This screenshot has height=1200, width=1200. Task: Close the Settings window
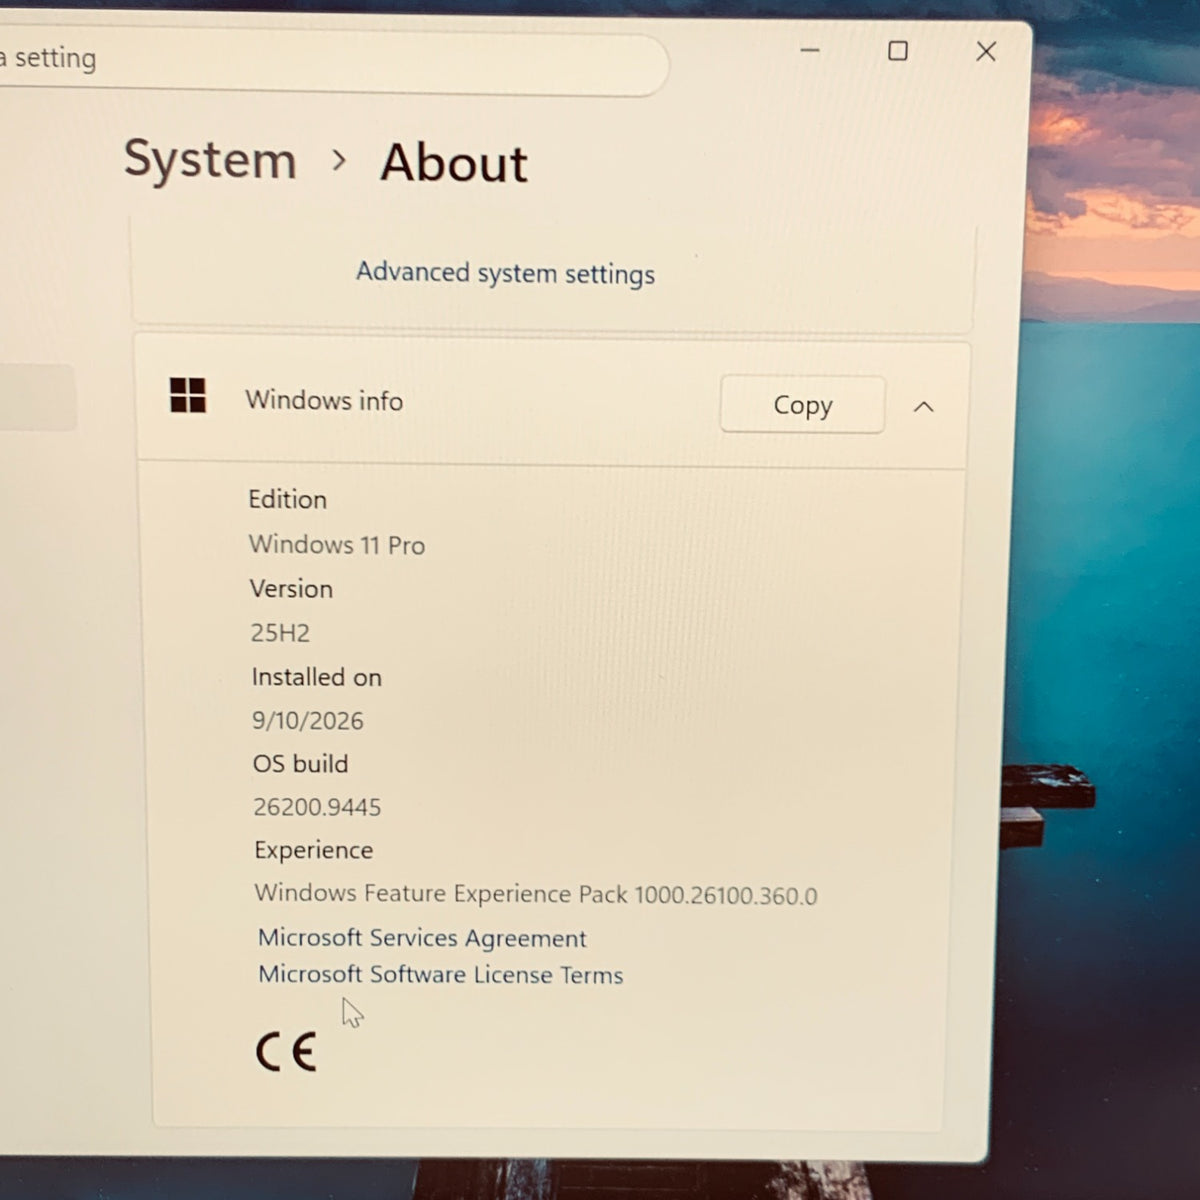(986, 51)
